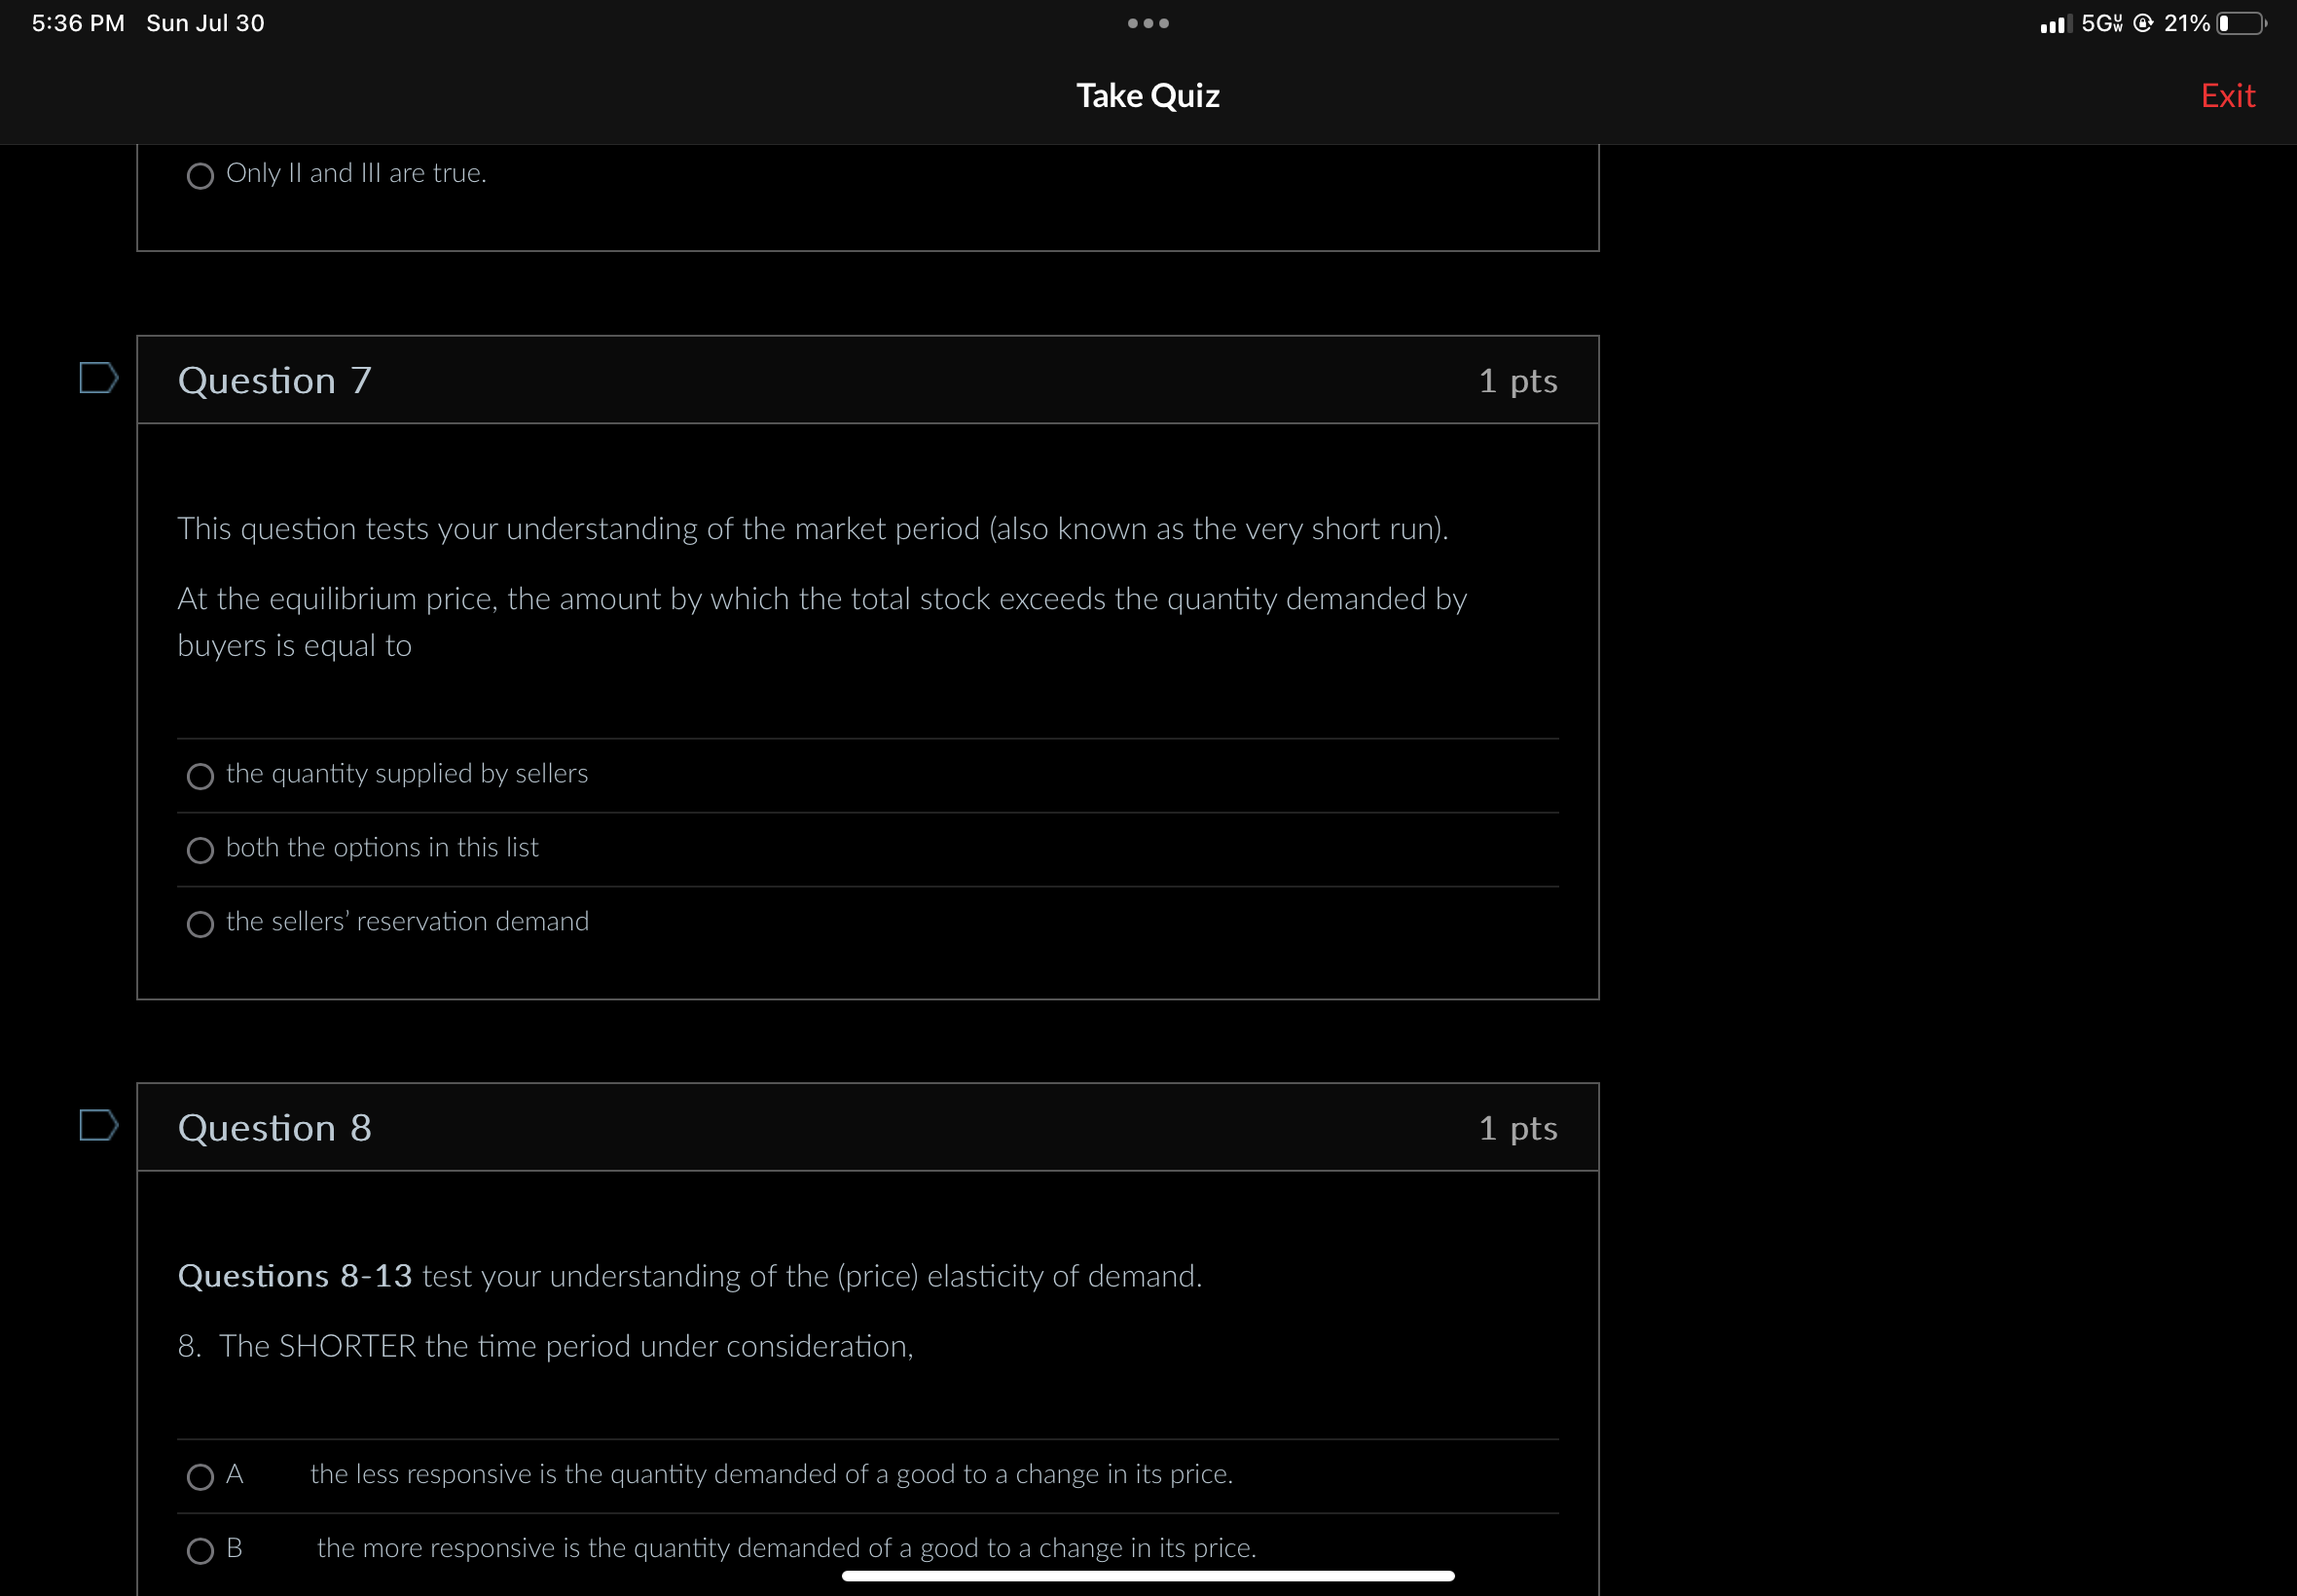Flag Question 8 with bookmark icon
2297x1596 pixels.
click(98, 1125)
